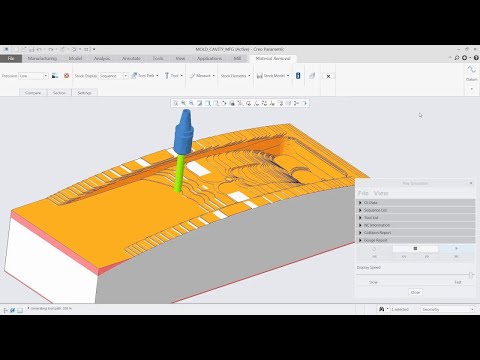This screenshot has width=480, height=360.
Task: Open the File menu in Play Simulation panel
Action: coord(363,193)
